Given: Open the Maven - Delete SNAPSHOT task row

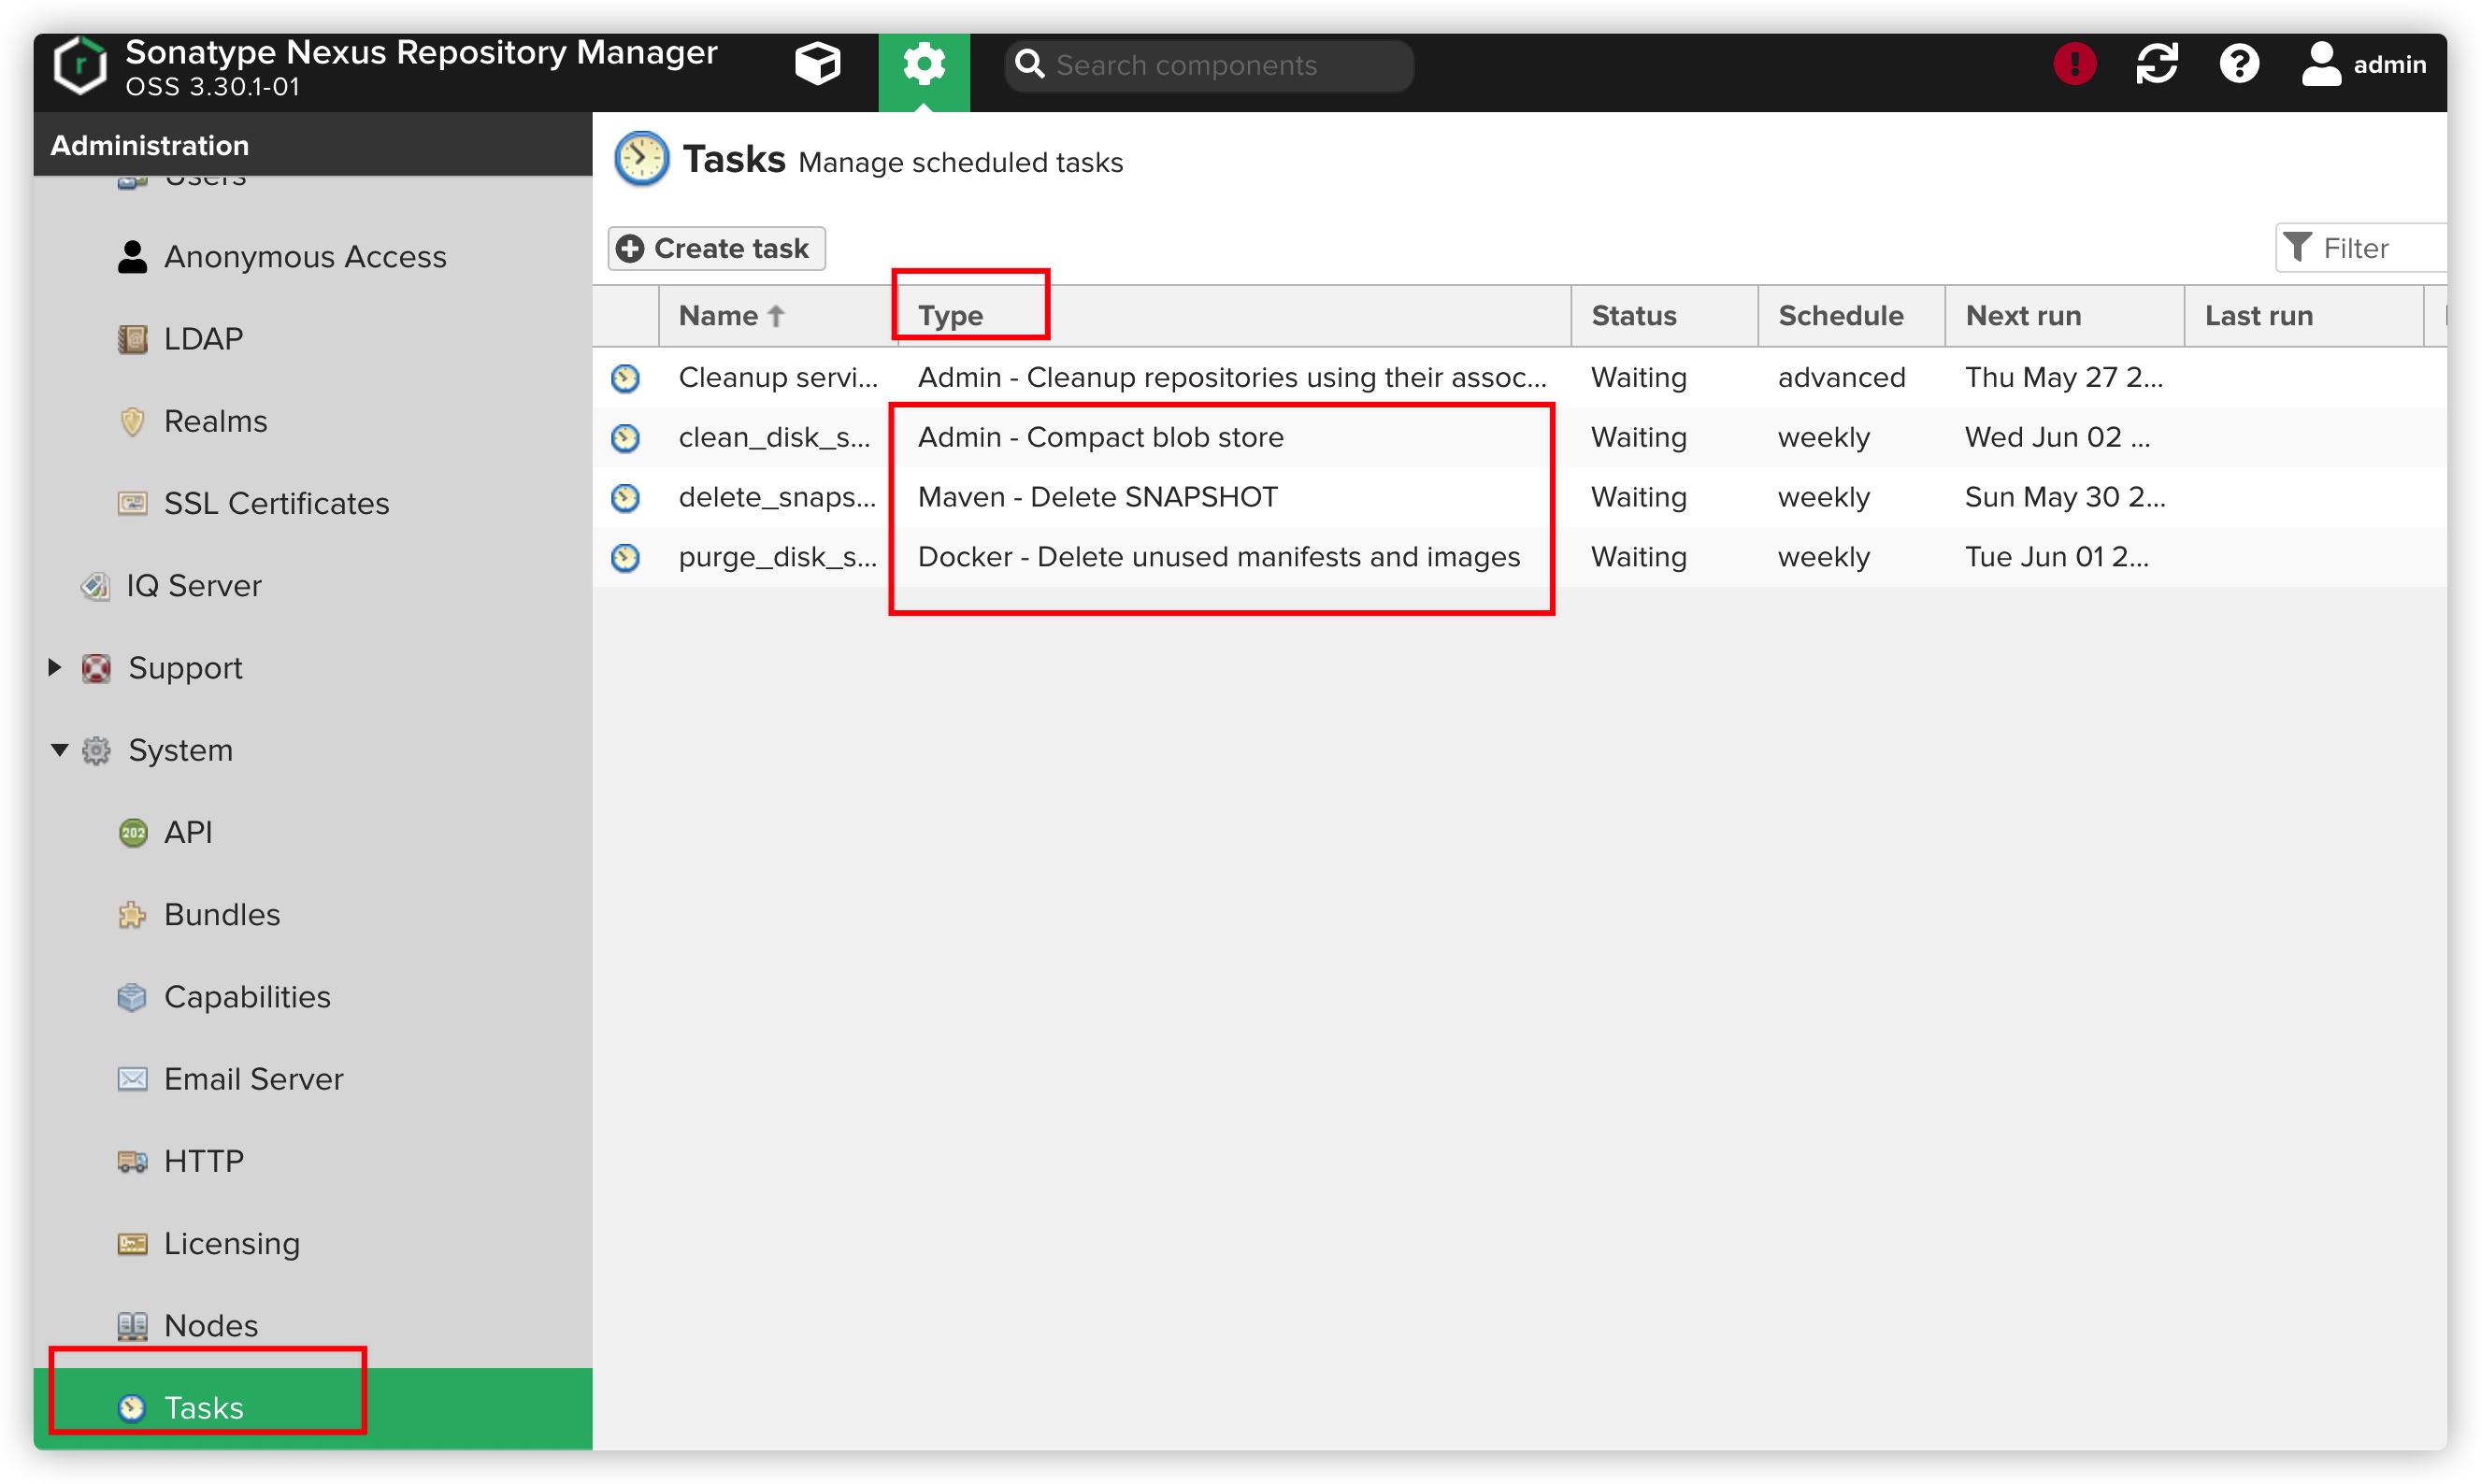Looking at the screenshot, I should click(x=1097, y=497).
